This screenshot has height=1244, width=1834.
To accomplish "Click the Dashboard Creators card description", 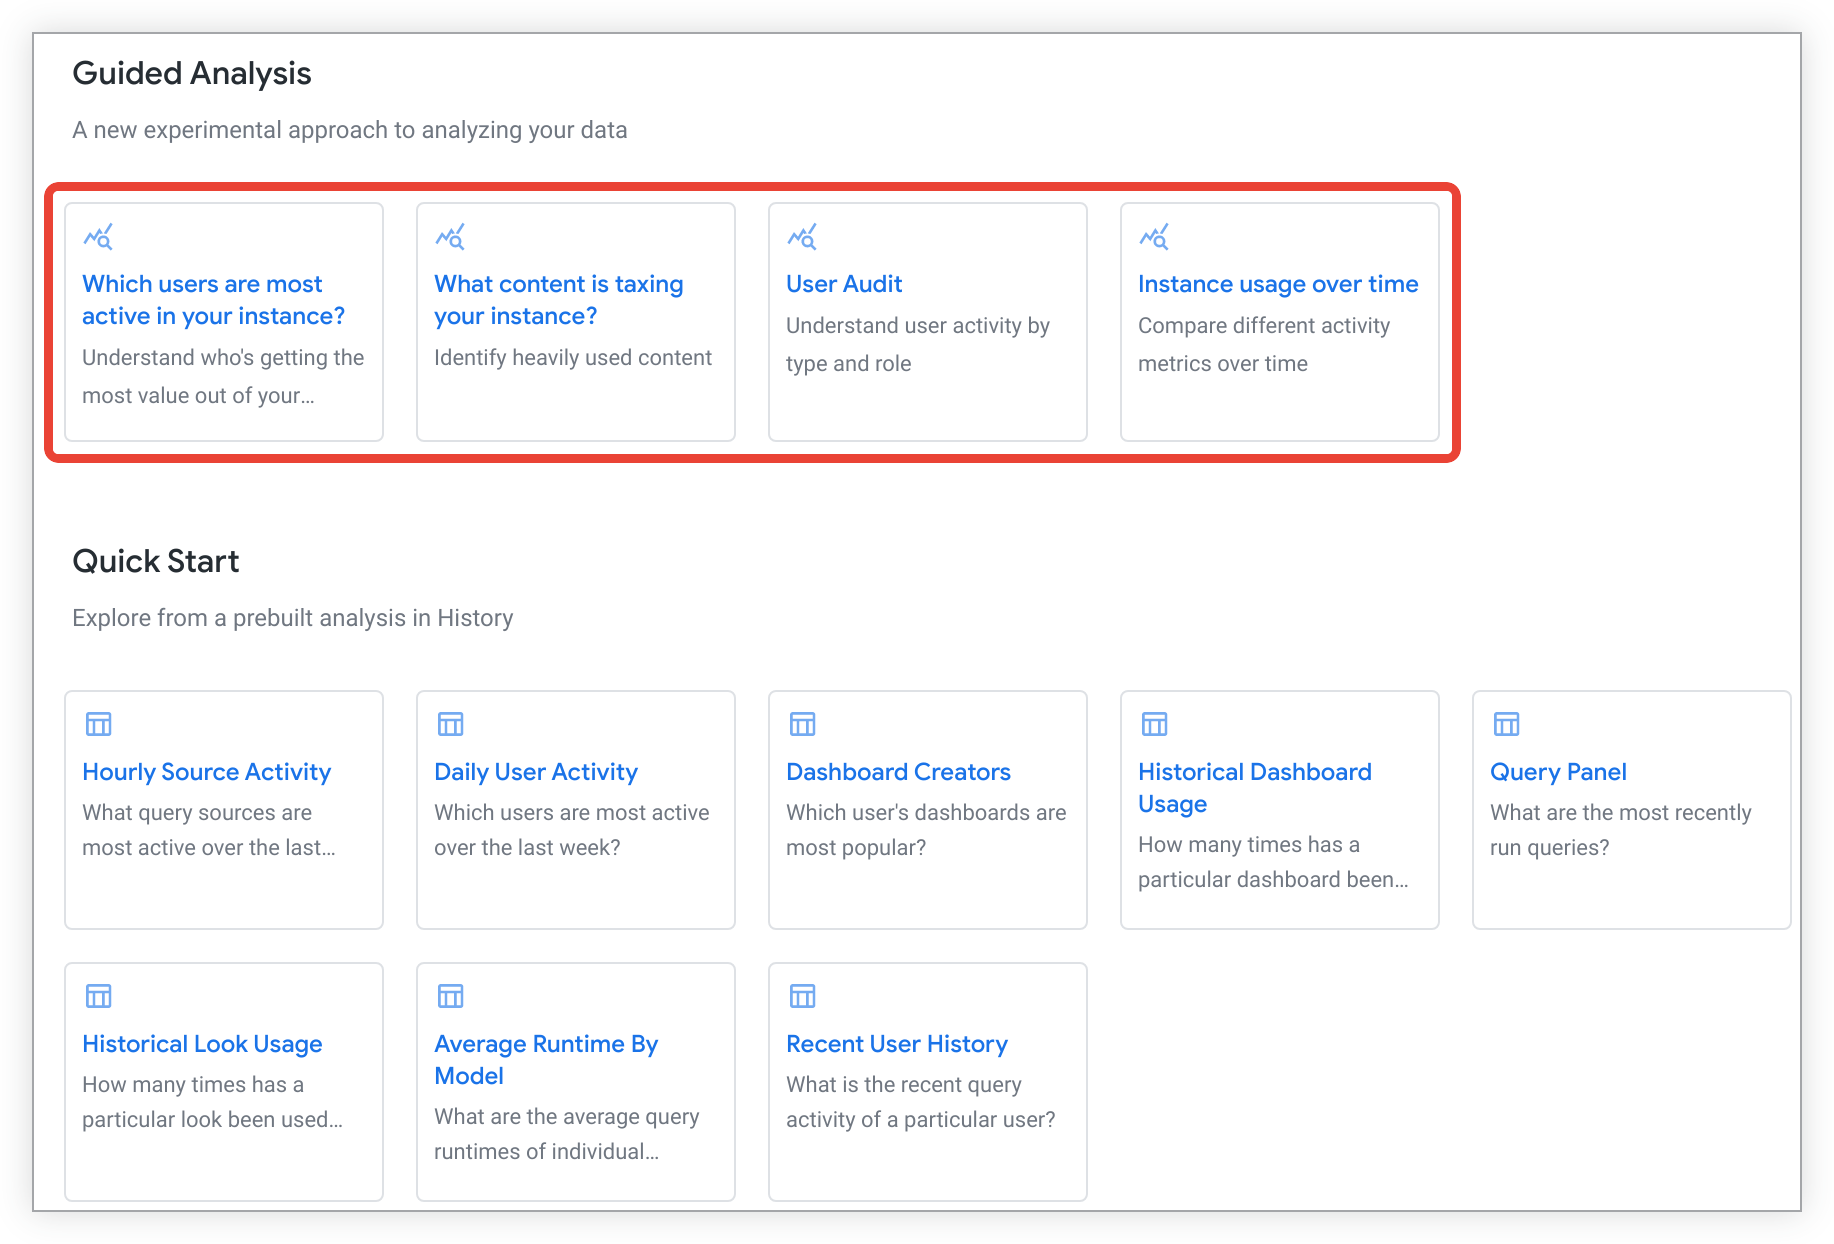I will (925, 830).
